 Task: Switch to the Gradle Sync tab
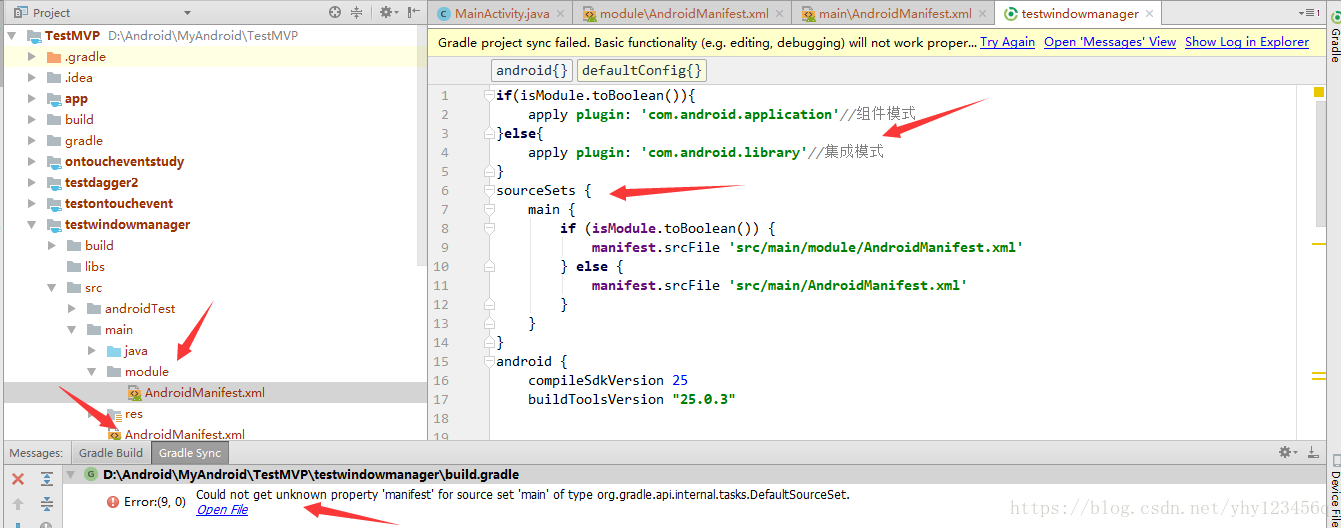(x=190, y=453)
